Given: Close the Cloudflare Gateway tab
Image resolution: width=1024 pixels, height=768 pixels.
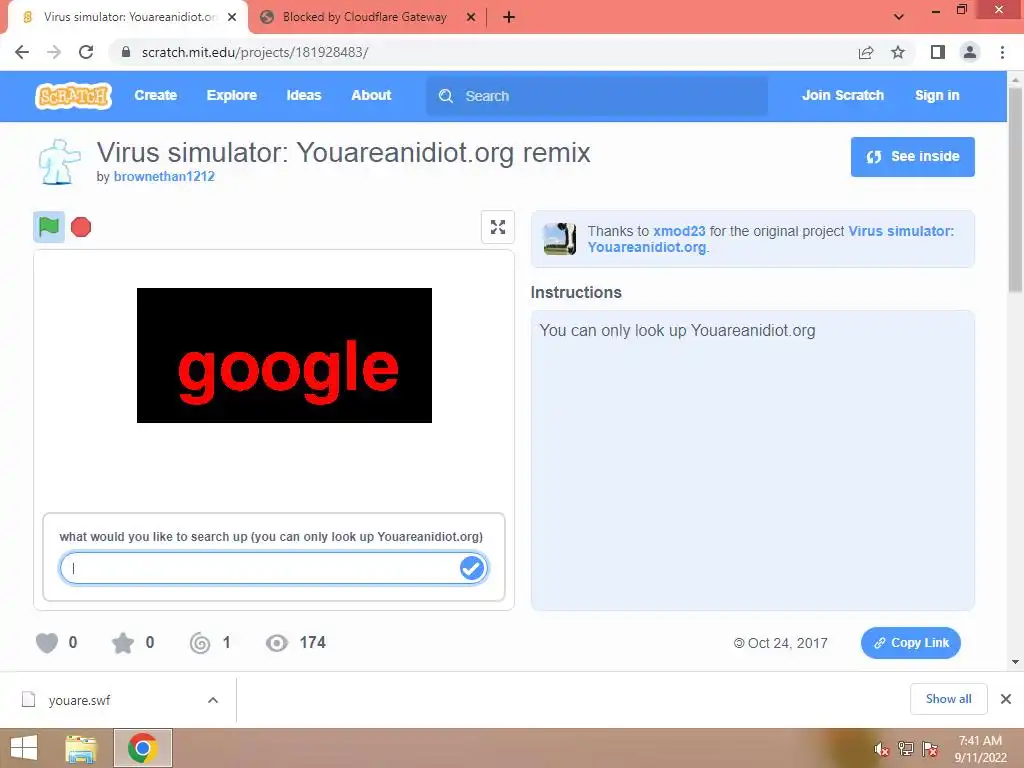Looking at the screenshot, I should click(x=471, y=17).
